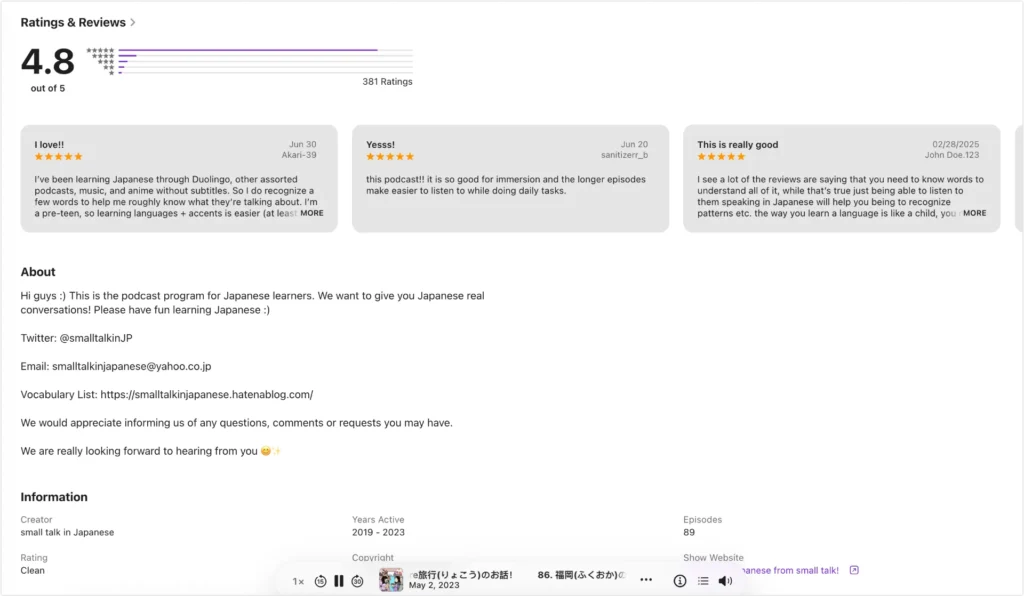Click Years Active value 2019 - 2023

pos(378,532)
